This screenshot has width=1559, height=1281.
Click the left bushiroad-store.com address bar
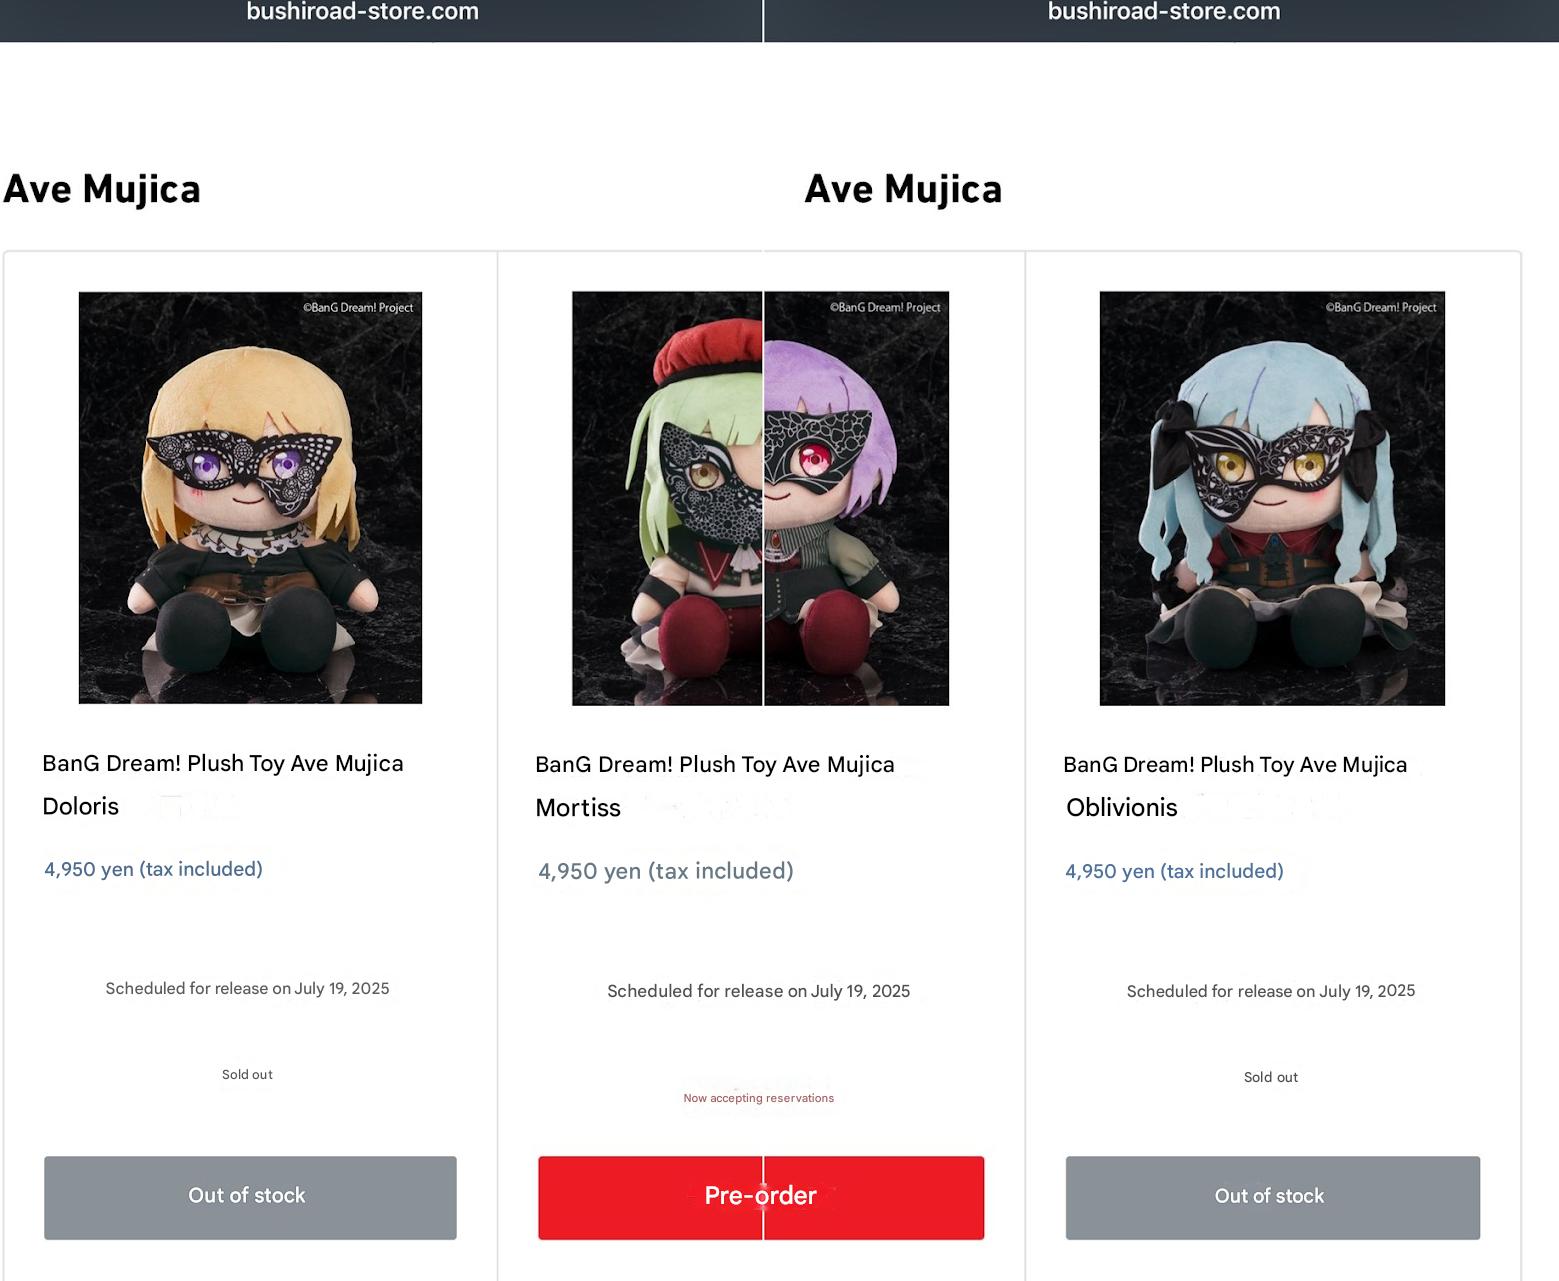362,13
